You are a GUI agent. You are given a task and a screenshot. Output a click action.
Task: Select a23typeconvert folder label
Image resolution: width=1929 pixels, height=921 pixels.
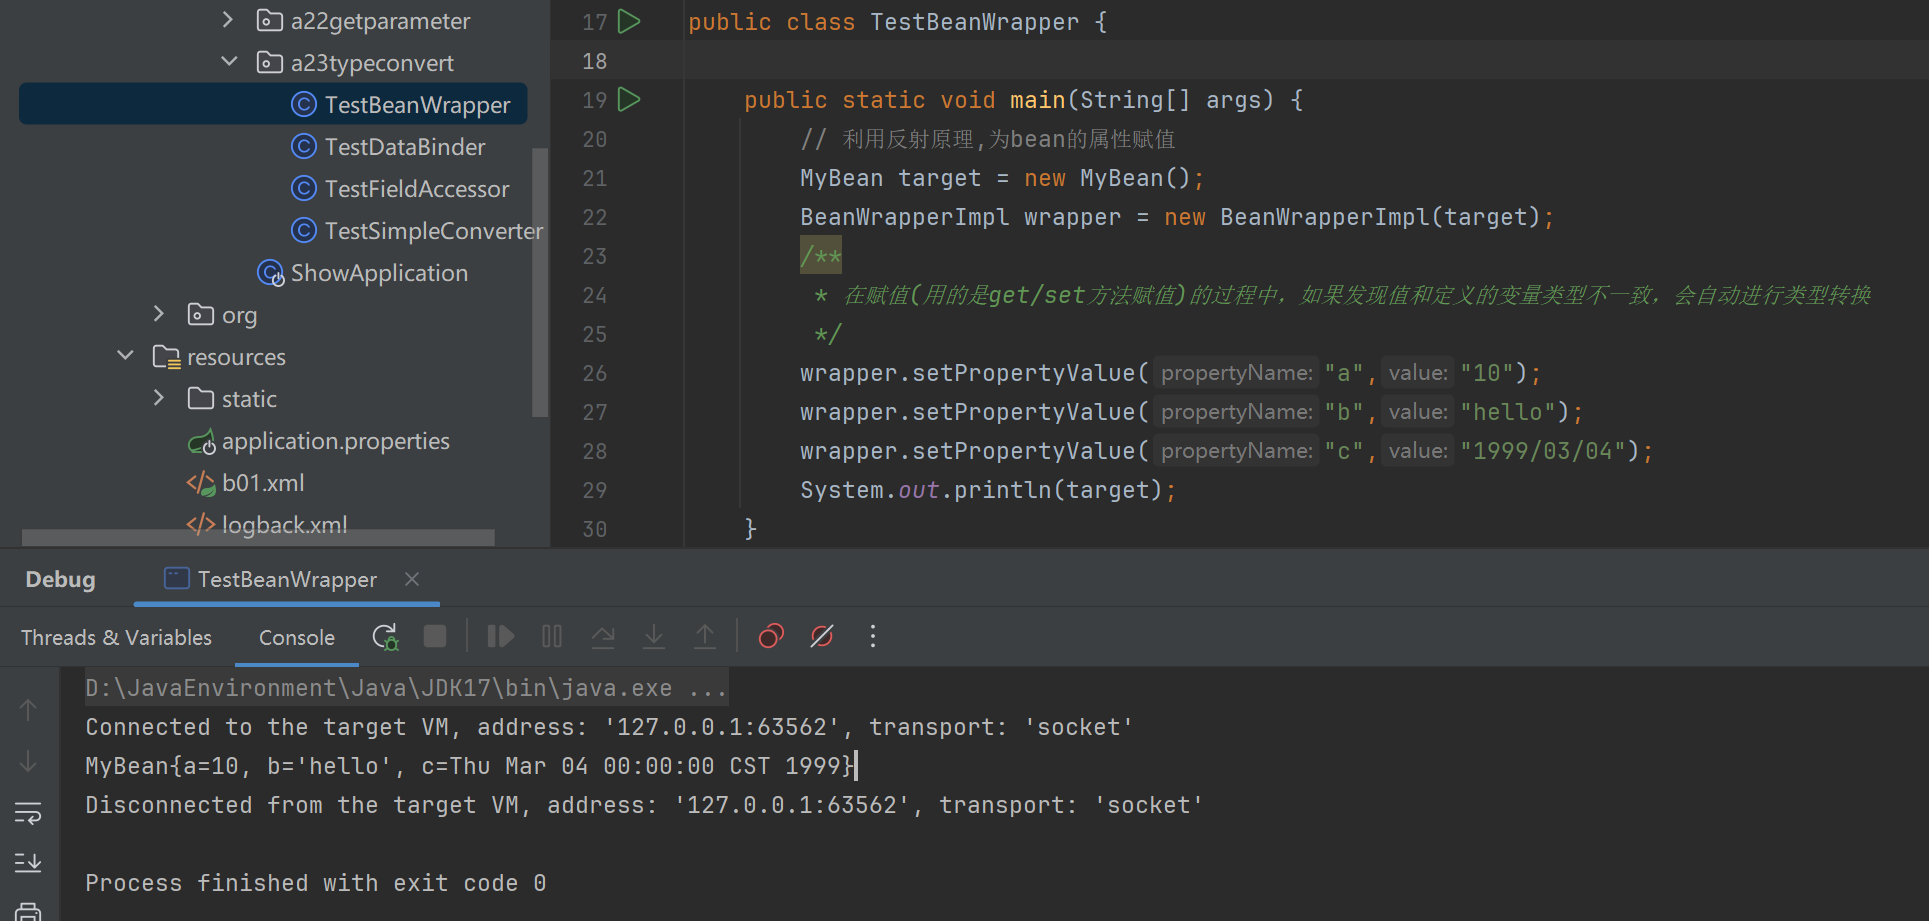point(372,63)
